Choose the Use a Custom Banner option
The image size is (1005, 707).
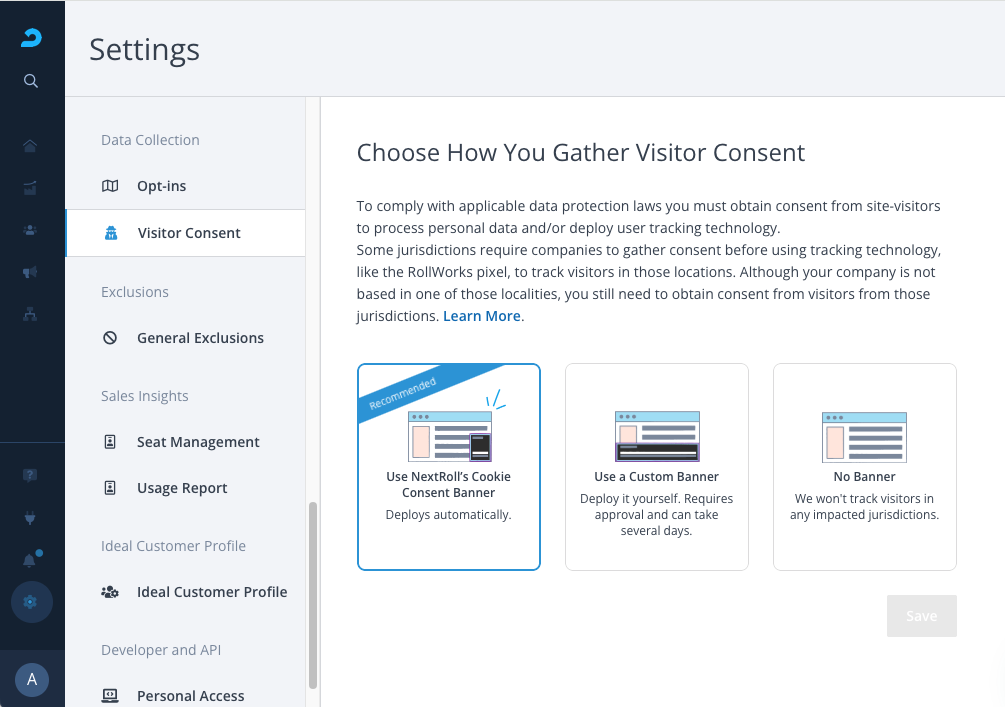(657, 467)
